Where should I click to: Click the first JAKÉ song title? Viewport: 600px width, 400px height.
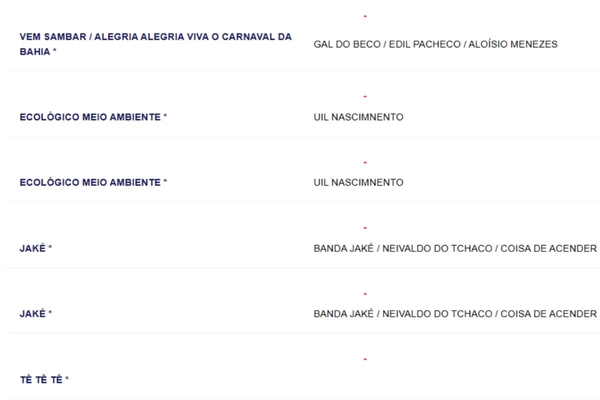[x=33, y=248]
